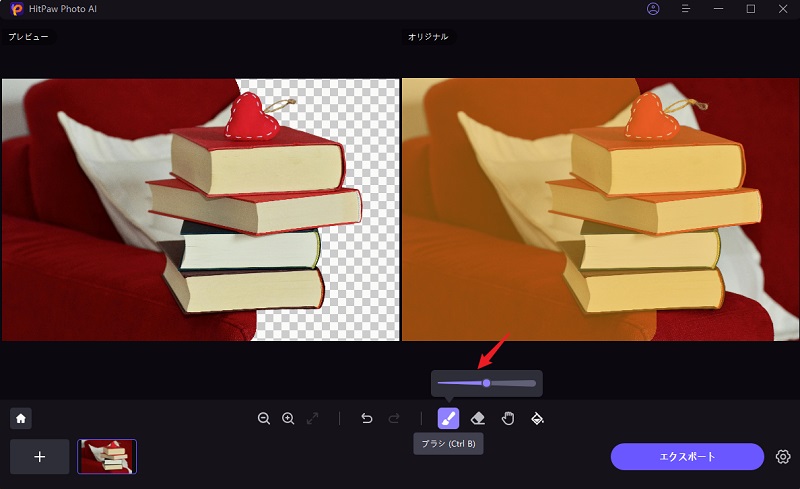Zoom in using the plus magnifier

[x=288, y=418]
